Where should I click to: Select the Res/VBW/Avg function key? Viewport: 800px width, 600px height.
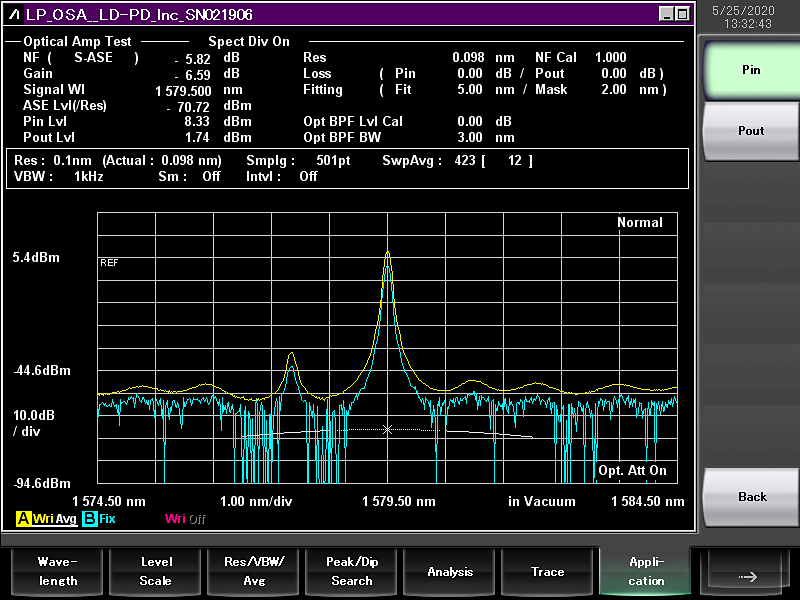coord(254,571)
